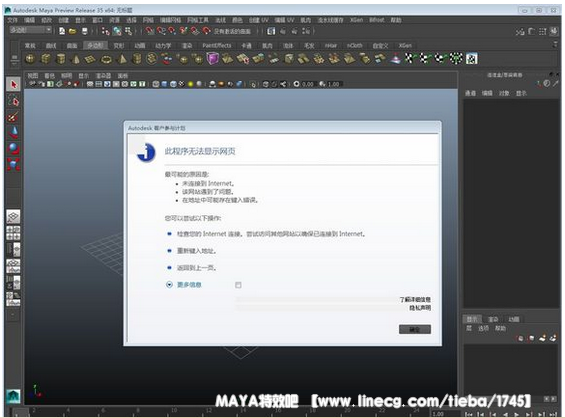
Task: Click frame 10 on the time slider
Action: click(x=174, y=410)
